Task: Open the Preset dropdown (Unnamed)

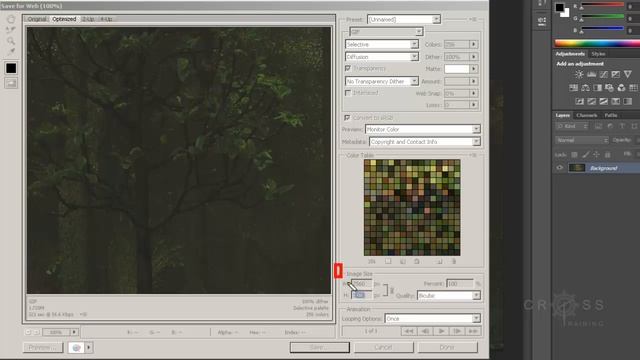Action: coord(404,19)
